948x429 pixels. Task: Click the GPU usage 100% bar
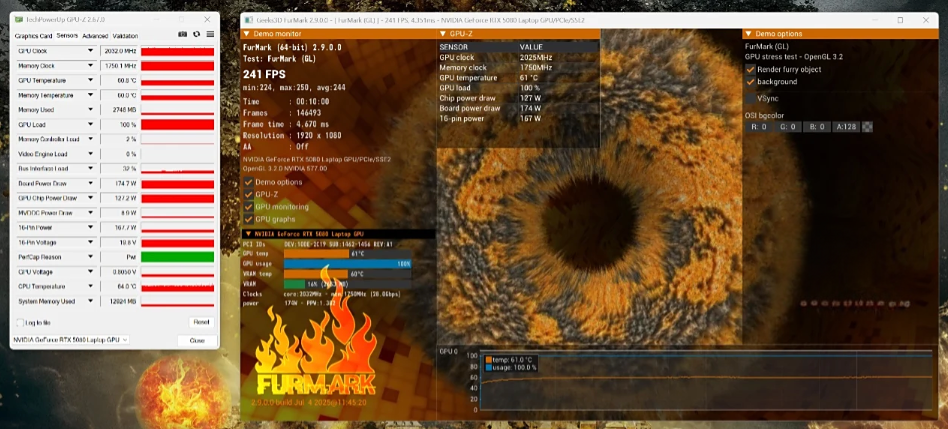coord(348,264)
